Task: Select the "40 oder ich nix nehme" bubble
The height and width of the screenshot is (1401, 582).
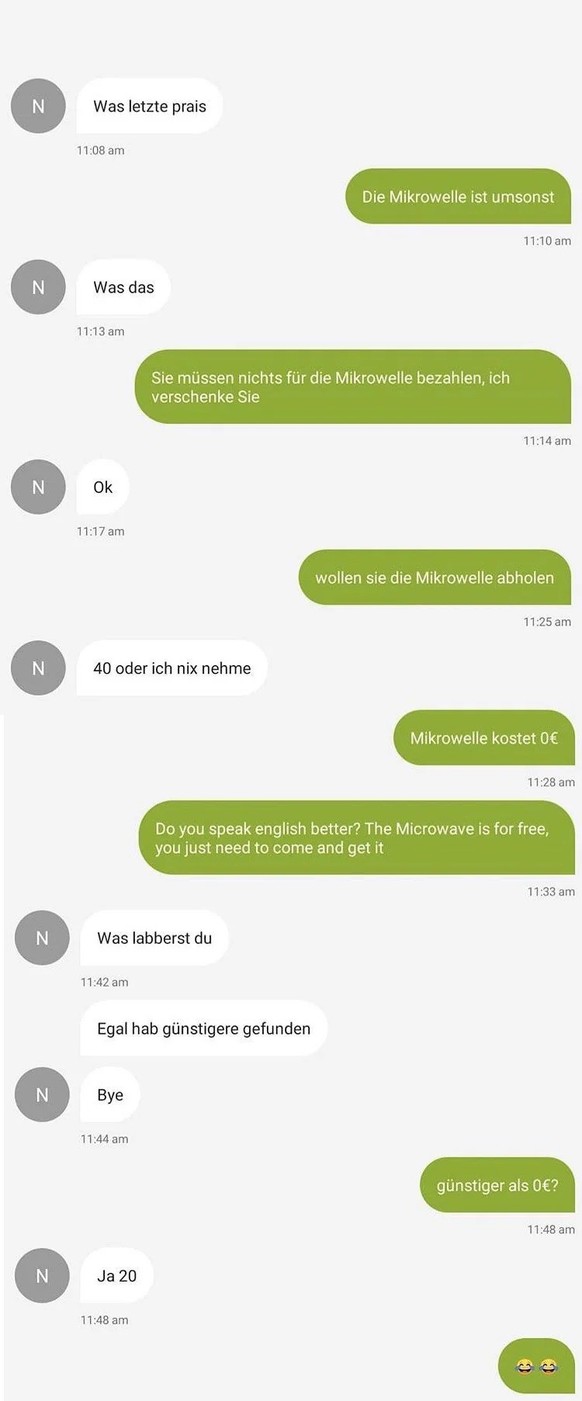Action: pyautogui.click(x=172, y=668)
